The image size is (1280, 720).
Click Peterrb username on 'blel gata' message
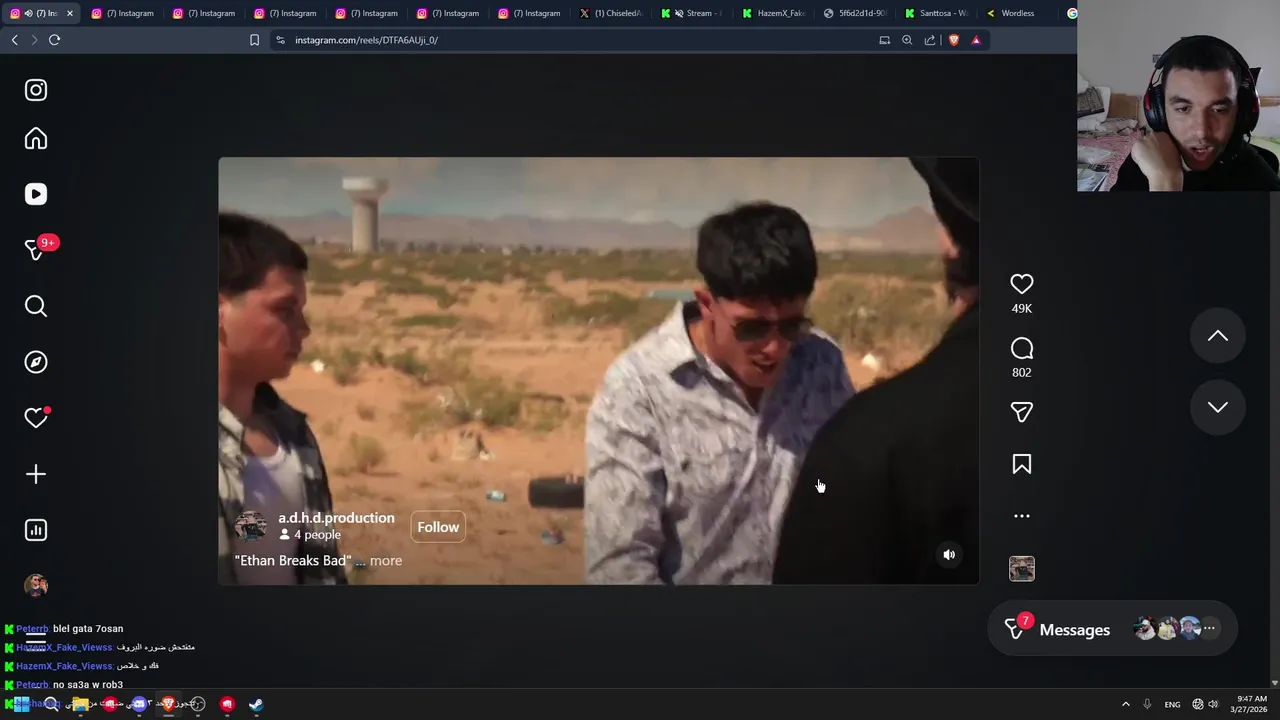32,629
